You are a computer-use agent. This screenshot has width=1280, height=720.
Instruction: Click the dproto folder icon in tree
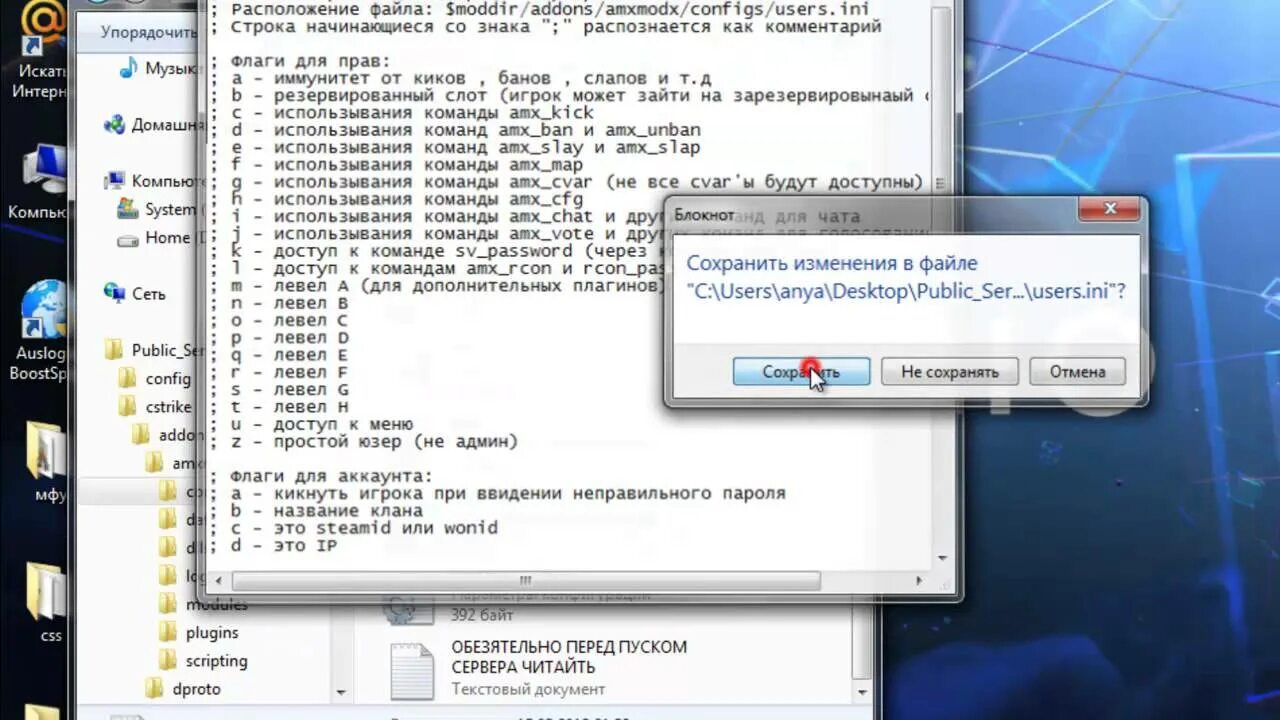click(154, 689)
